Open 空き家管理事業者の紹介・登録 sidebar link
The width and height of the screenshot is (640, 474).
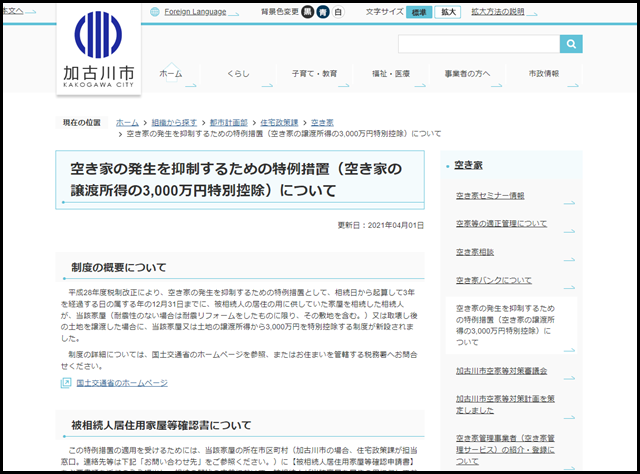505,450
